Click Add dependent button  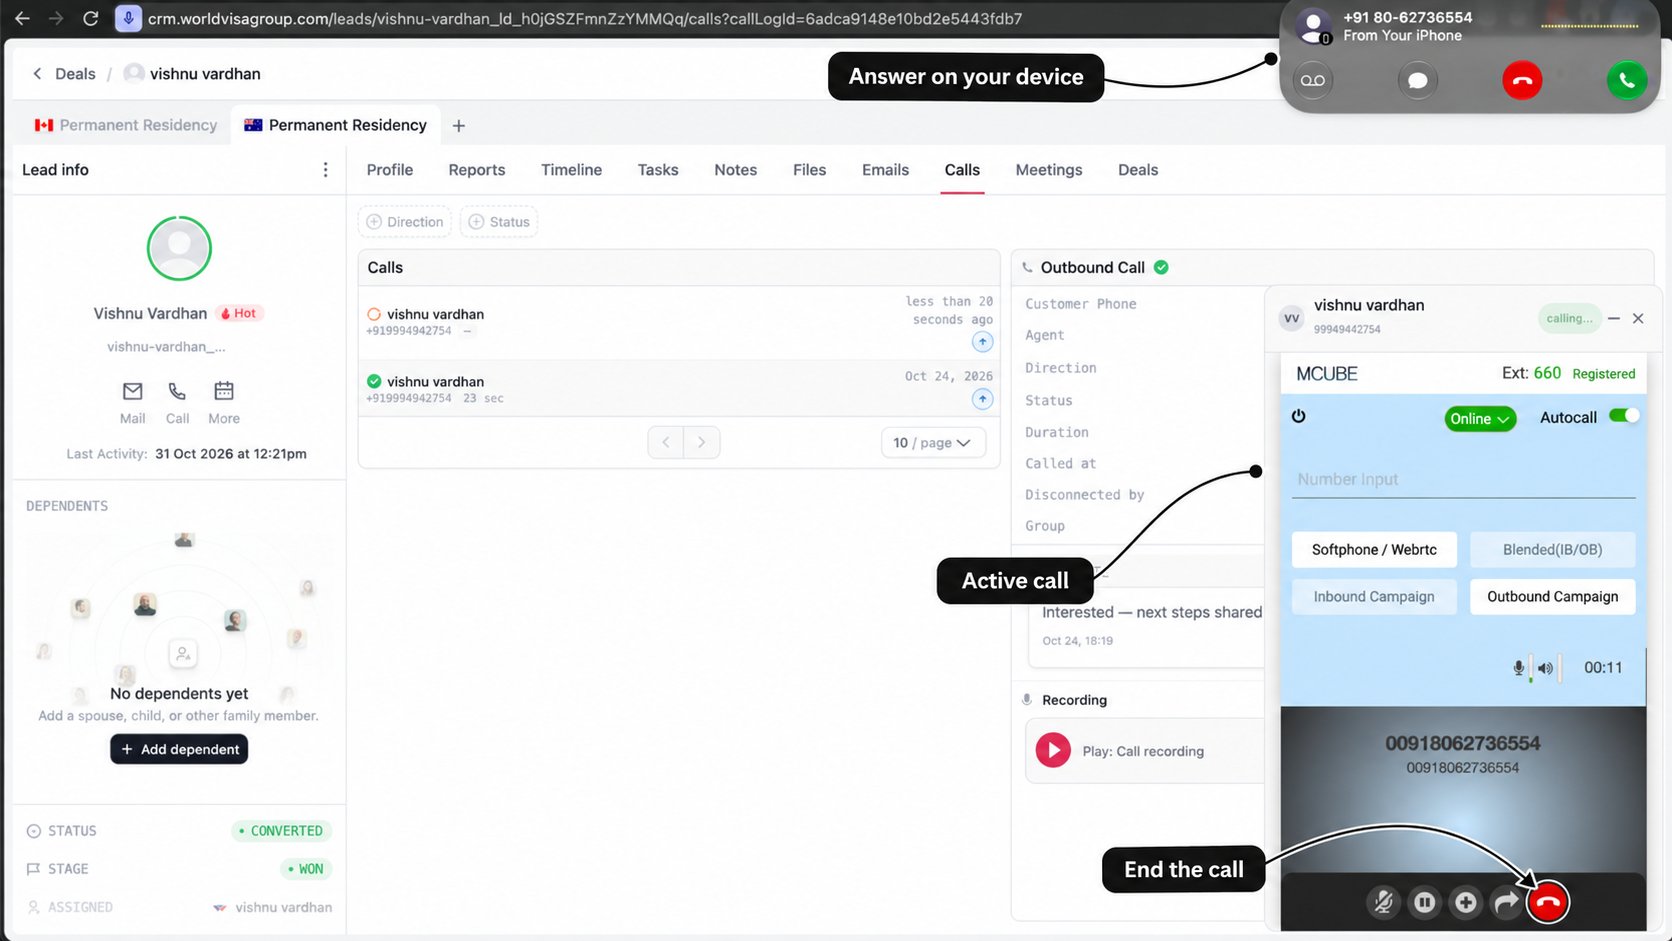coord(179,749)
